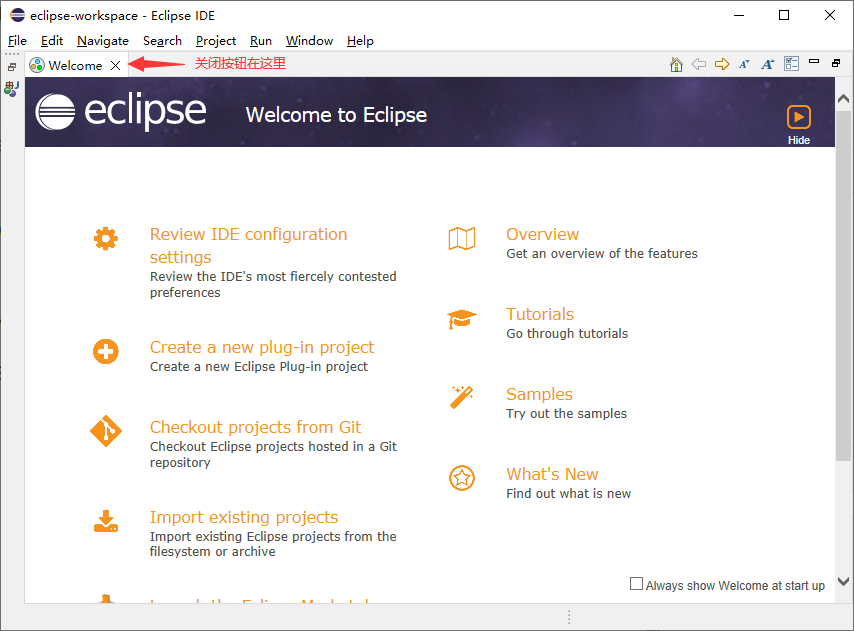Click the yellow navigate-forward arrow
854x631 pixels.
tap(722, 64)
